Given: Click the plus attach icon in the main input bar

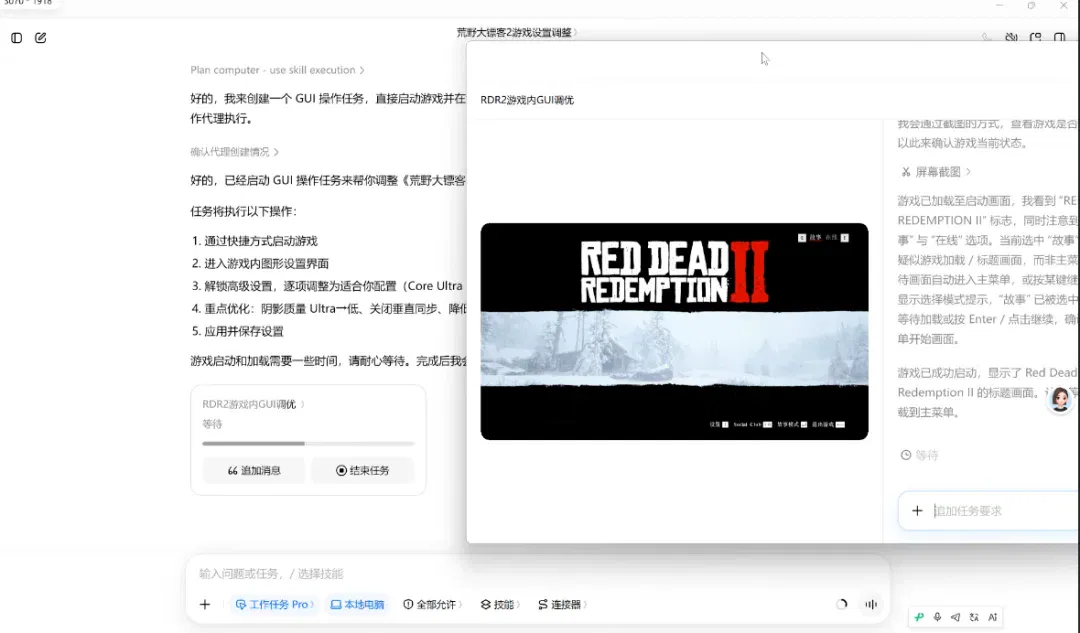Looking at the screenshot, I should [x=205, y=604].
